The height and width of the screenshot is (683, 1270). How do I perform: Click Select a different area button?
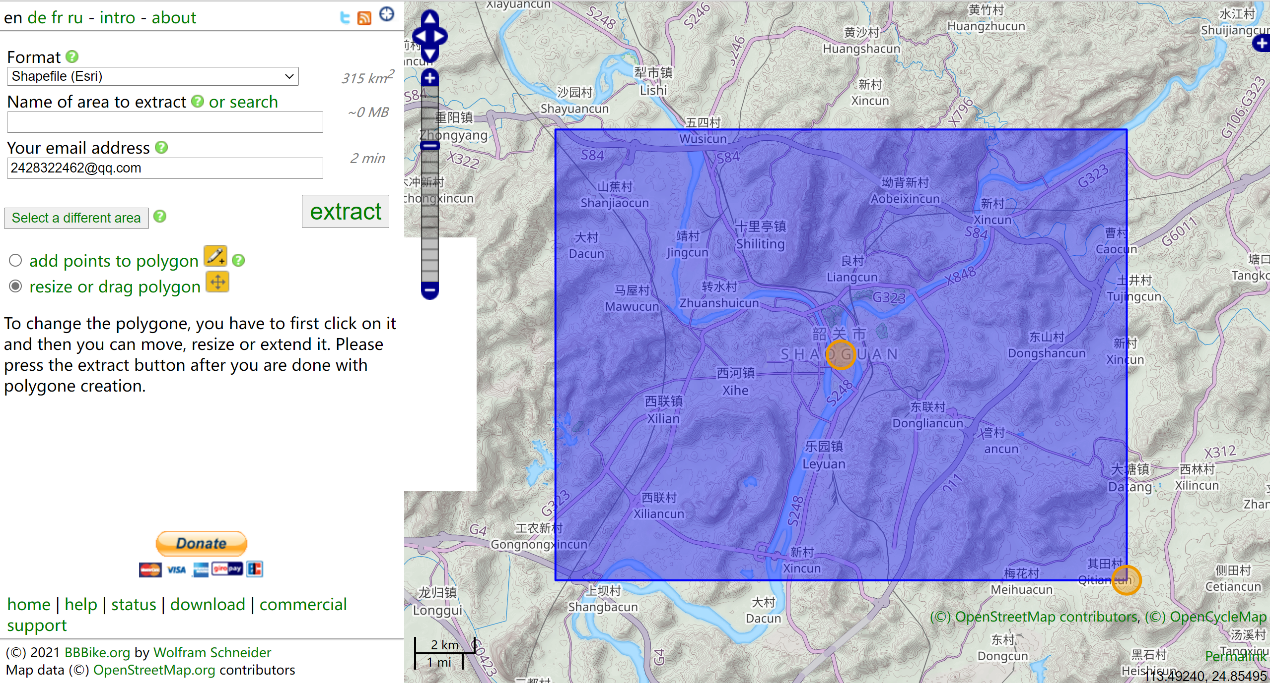click(76, 218)
